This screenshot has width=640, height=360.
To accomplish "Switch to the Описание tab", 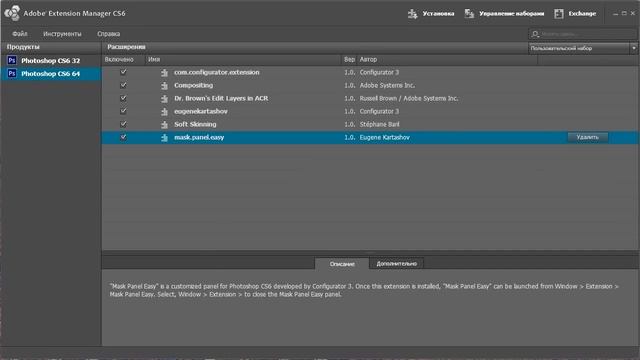I will (x=342, y=264).
